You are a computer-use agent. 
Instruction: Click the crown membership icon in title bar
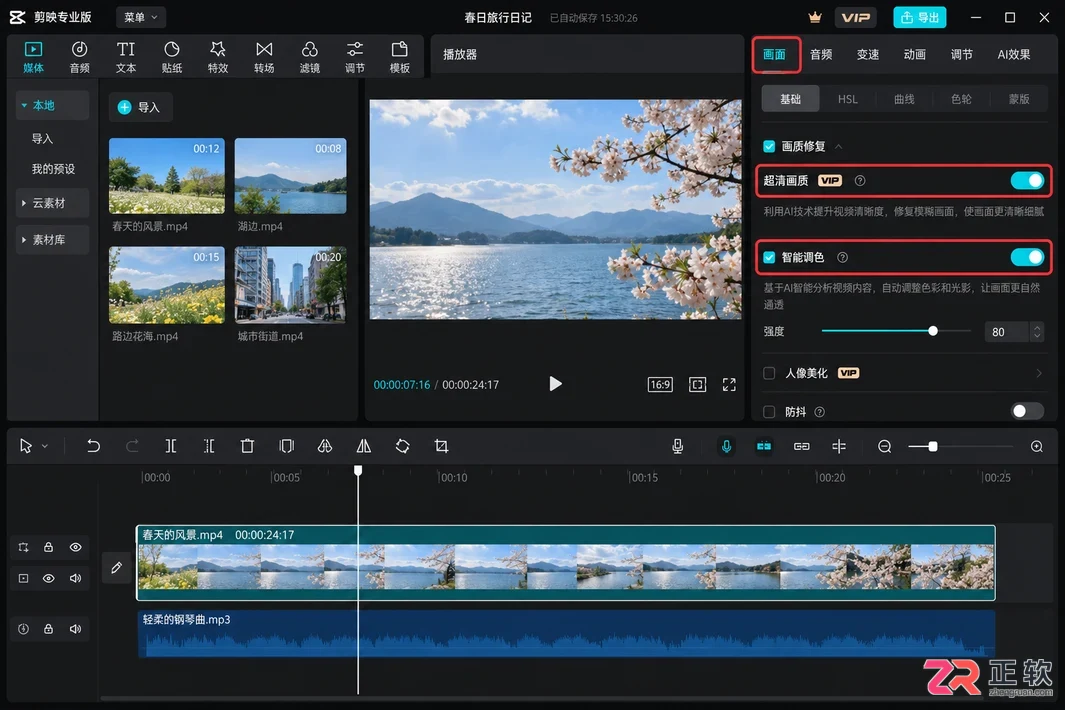(x=814, y=18)
